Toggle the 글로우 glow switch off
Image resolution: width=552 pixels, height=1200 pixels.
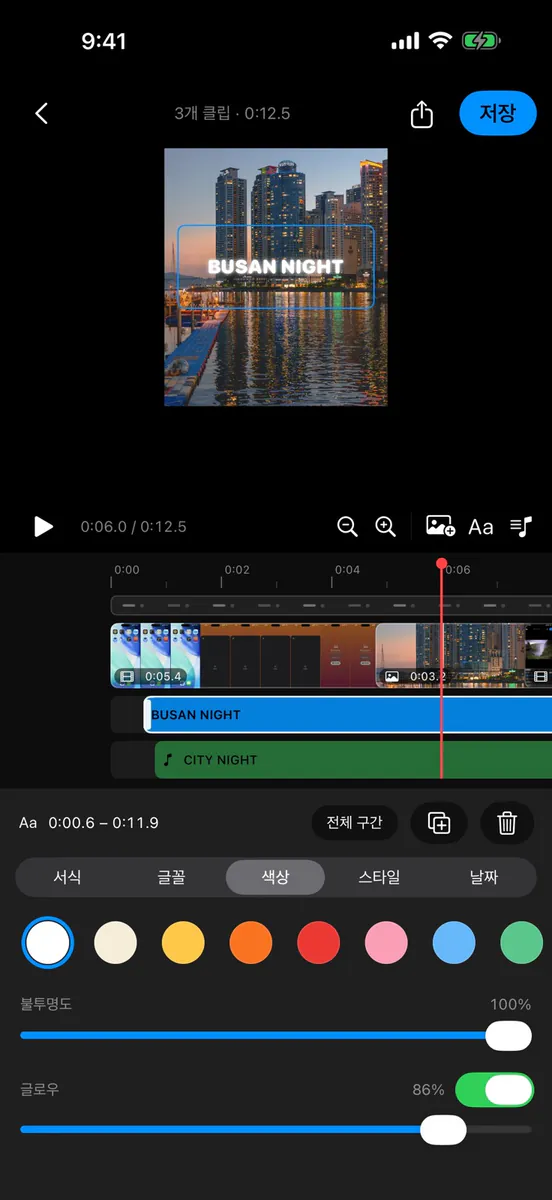pyautogui.click(x=494, y=1090)
